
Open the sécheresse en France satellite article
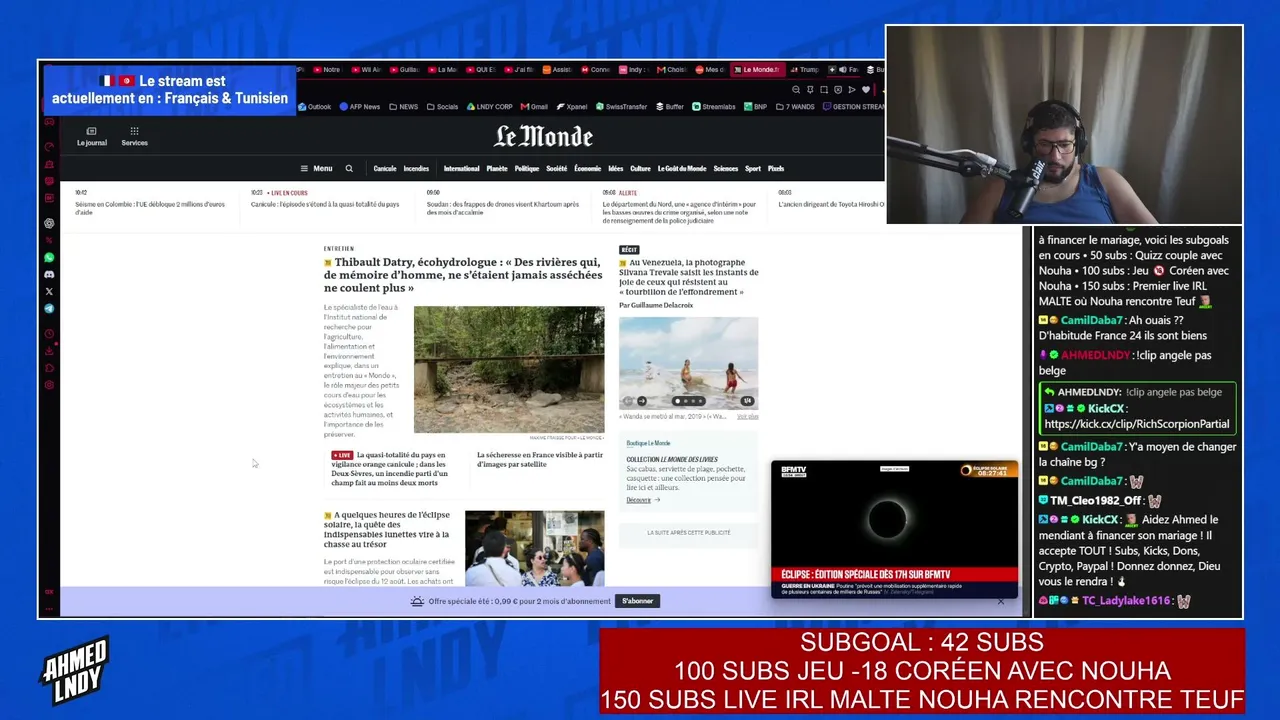540,460
